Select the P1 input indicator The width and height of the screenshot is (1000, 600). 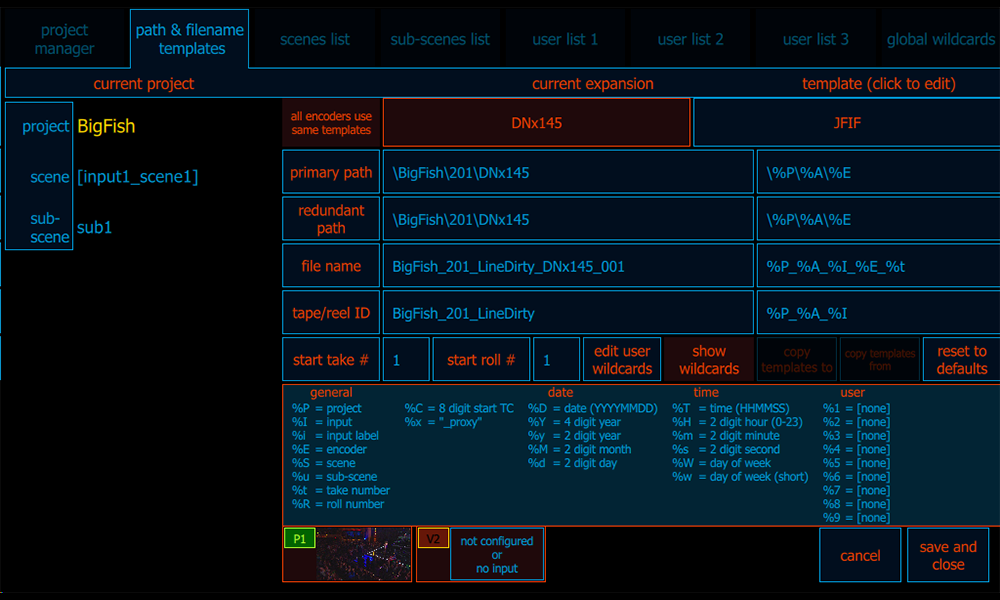pyautogui.click(x=299, y=539)
